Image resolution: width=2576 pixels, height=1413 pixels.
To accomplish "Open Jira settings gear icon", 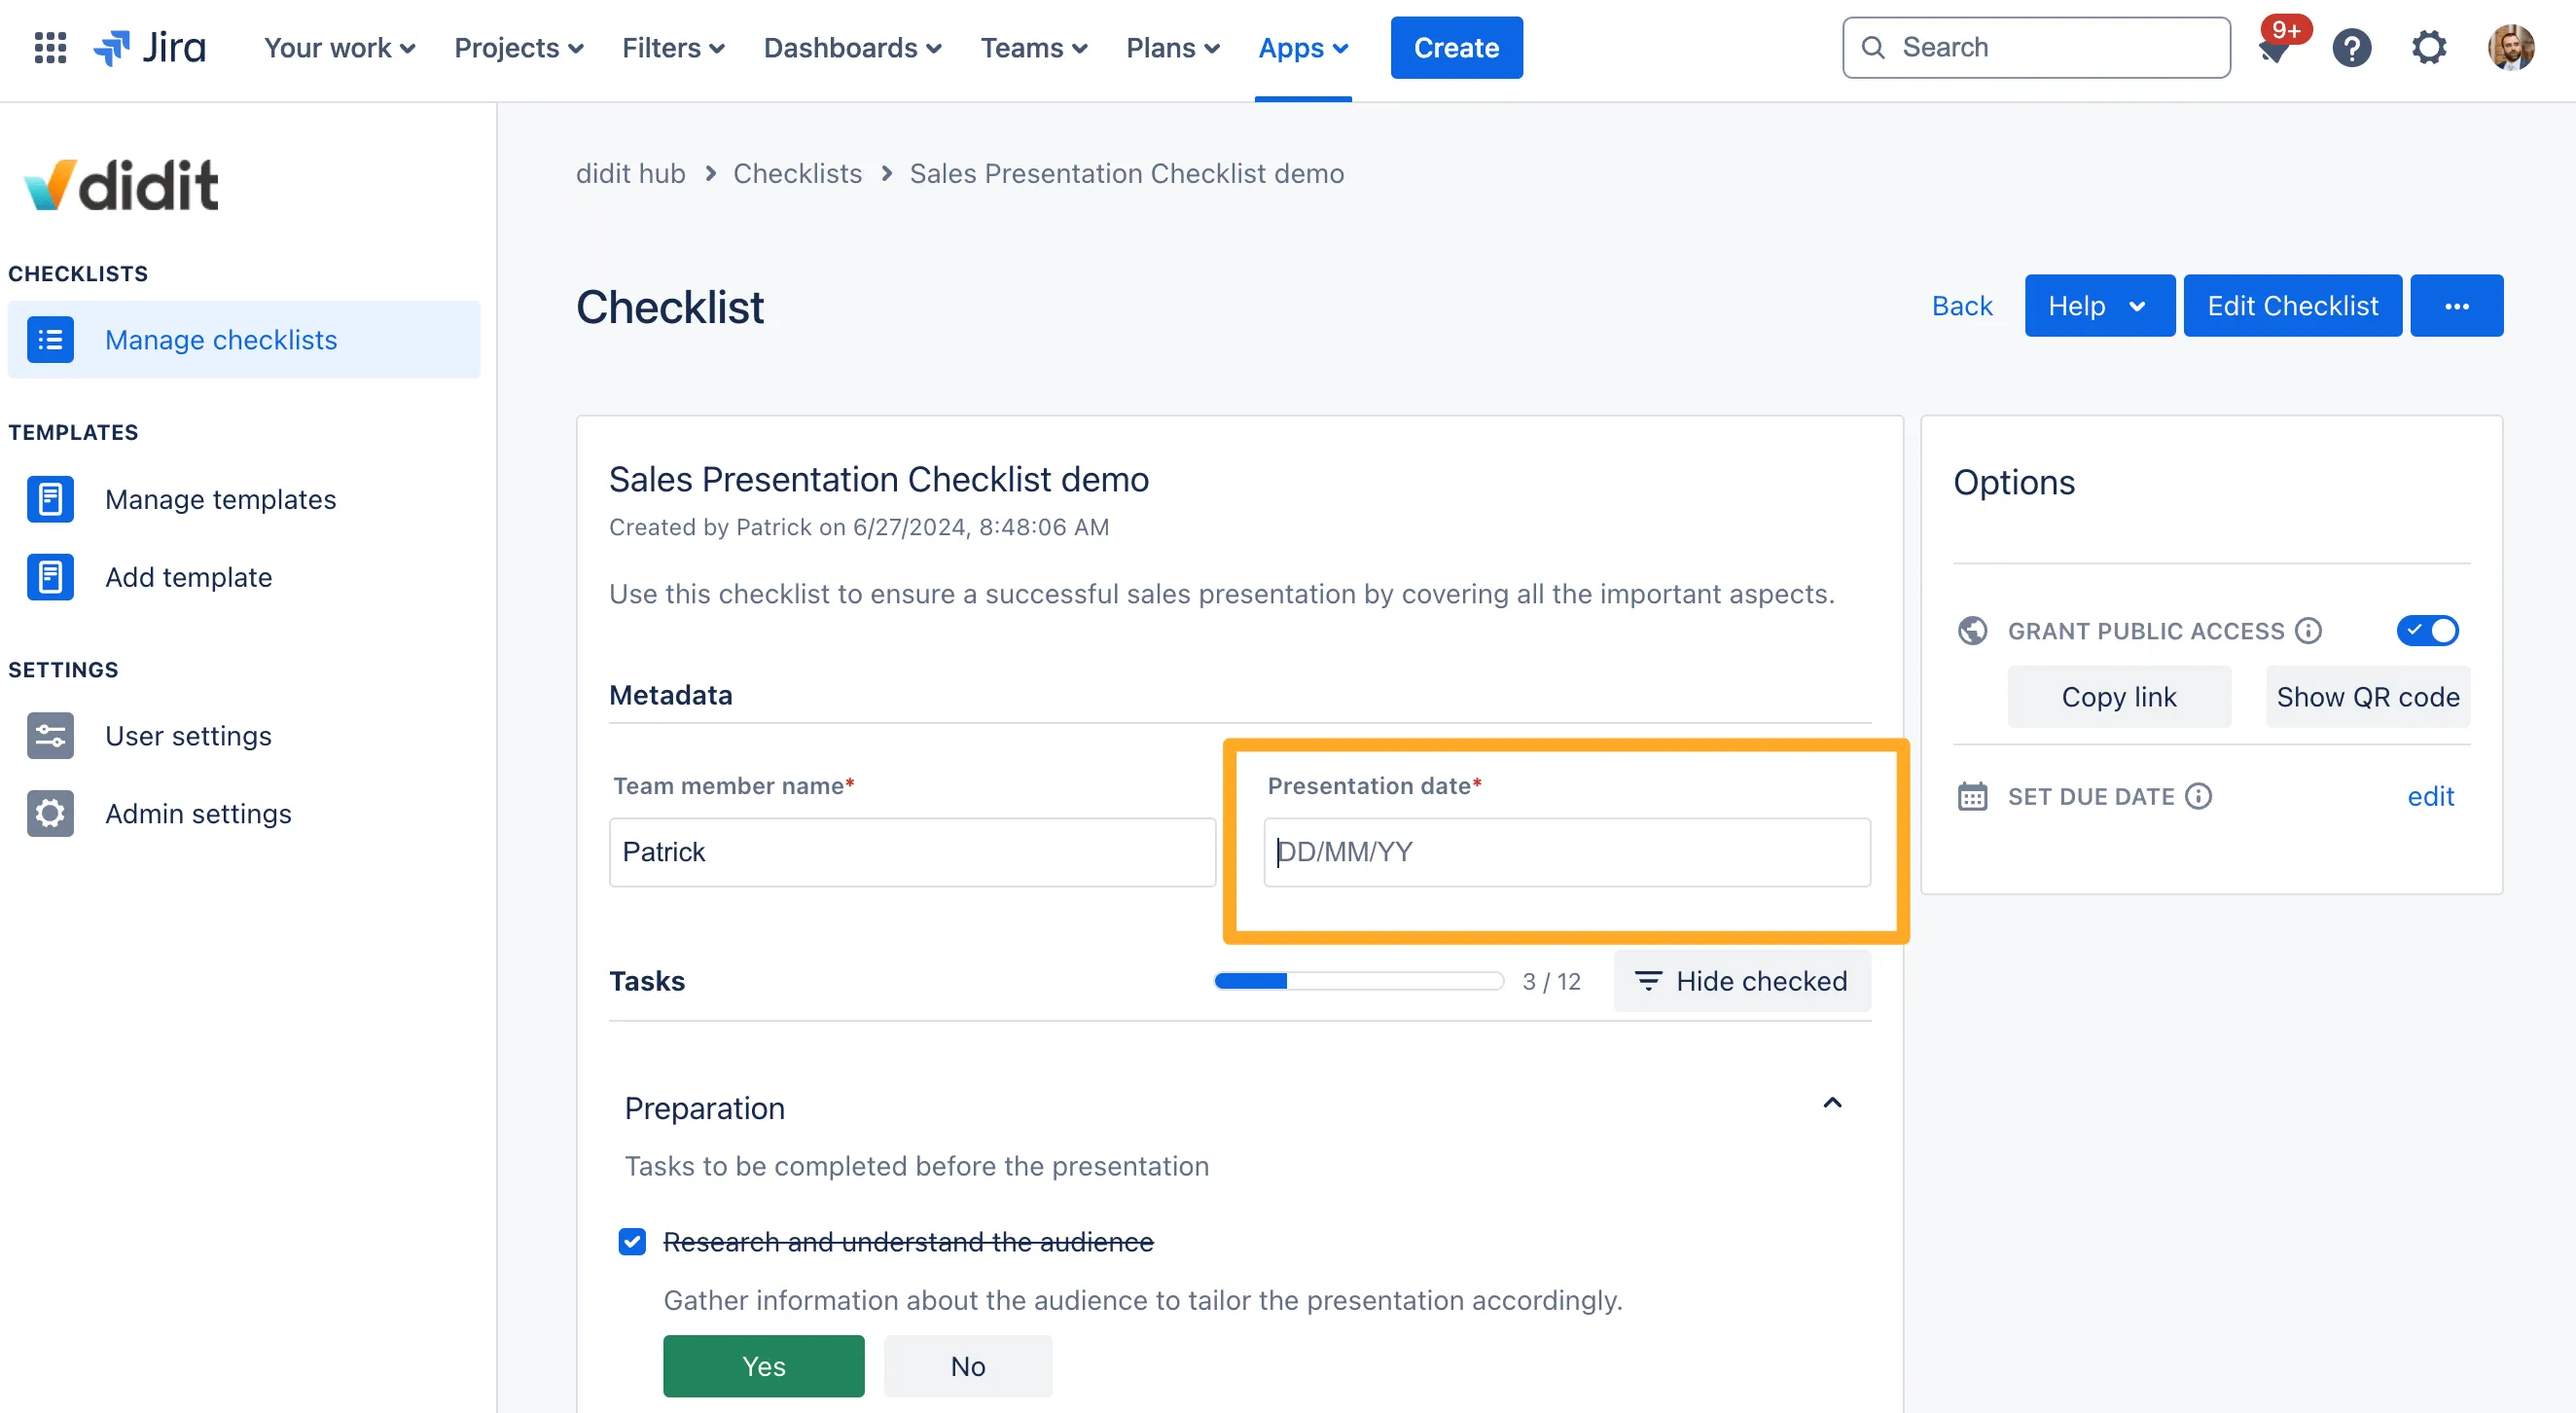I will point(2428,47).
